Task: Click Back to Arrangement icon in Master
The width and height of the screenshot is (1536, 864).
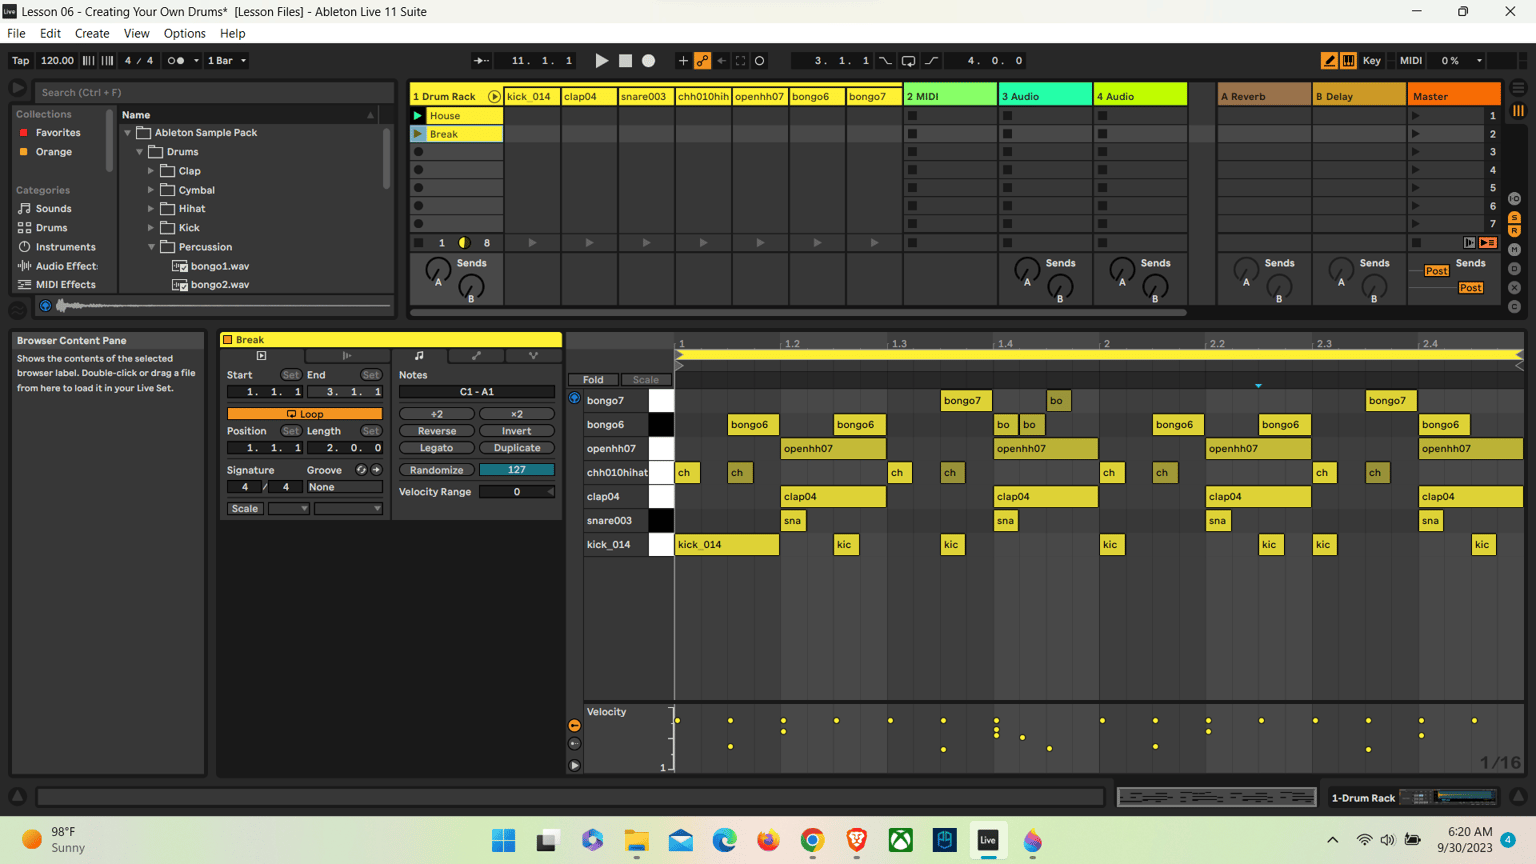Action: click(x=1488, y=243)
